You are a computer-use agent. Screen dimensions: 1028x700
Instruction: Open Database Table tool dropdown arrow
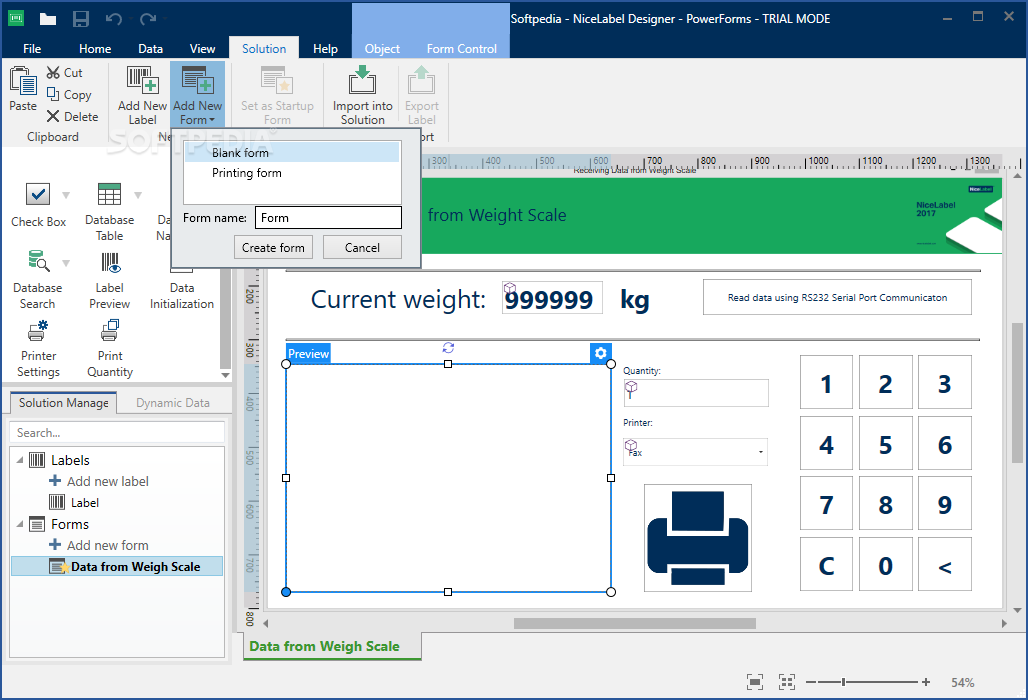click(138, 195)
